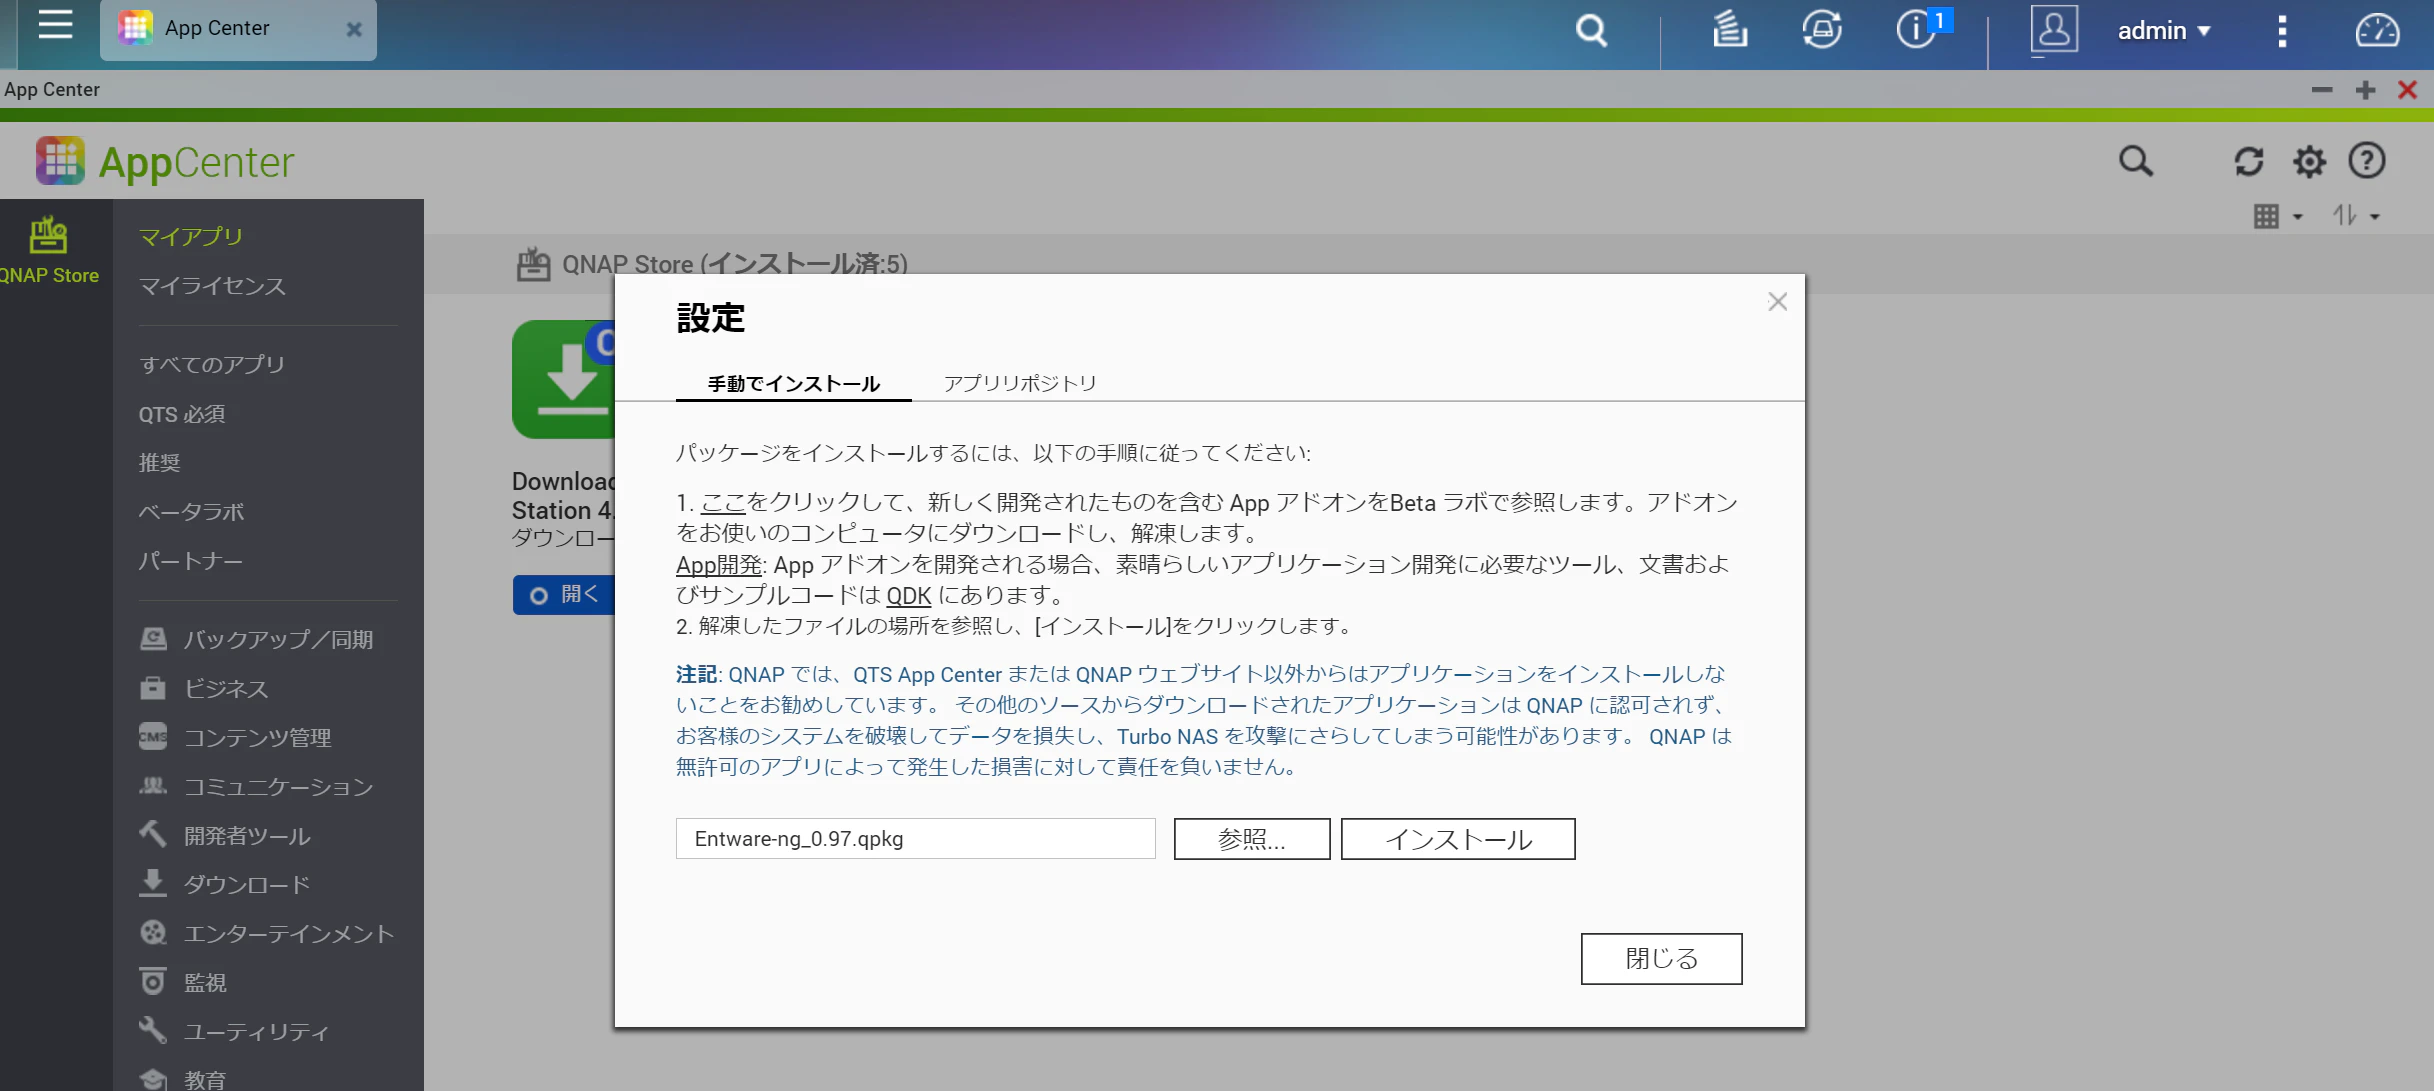This screenshot has height=1091, width=2434.
Task: Click the QDK link
Action: click(909, 596)
